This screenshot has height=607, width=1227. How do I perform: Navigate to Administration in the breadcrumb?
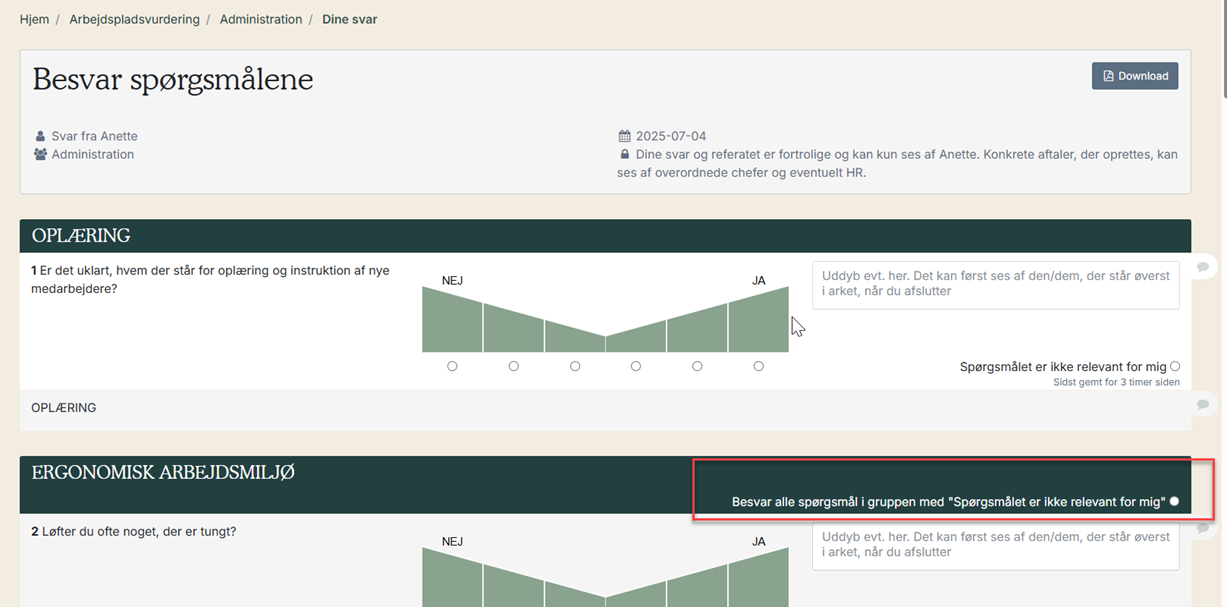coord(260,19)
